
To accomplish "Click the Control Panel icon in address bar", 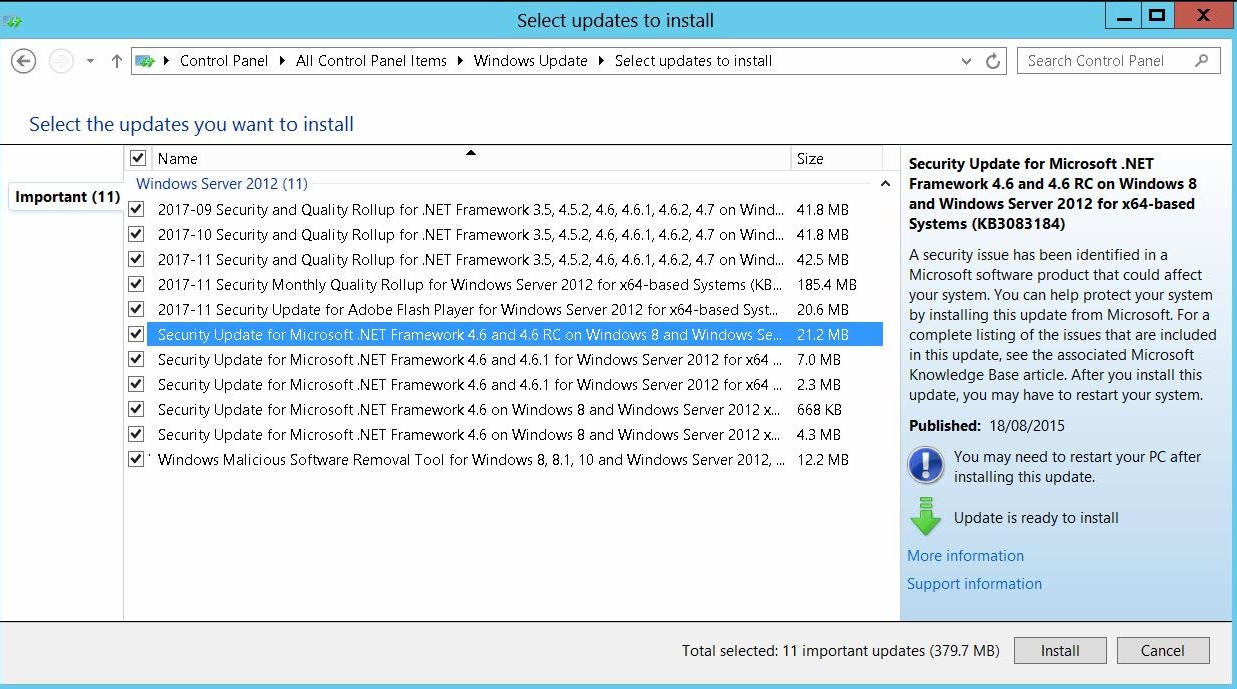I will pyautogui.click(x=146, y=61).
